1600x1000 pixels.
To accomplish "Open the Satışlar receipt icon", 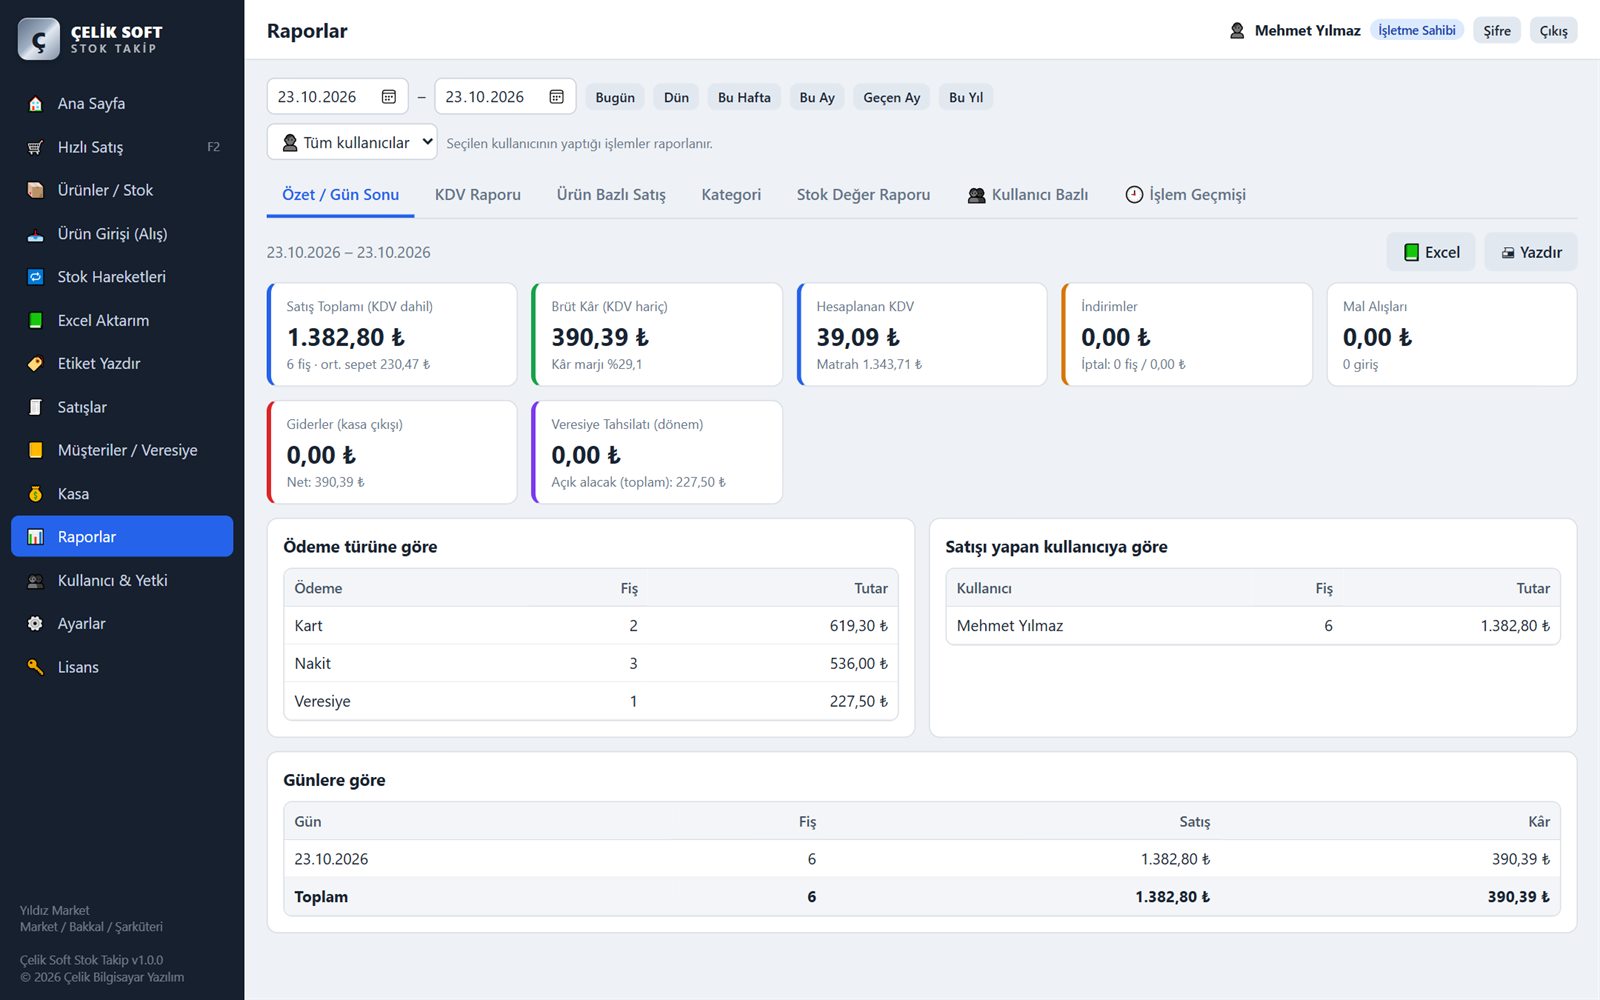I will (x=36, y=407).
